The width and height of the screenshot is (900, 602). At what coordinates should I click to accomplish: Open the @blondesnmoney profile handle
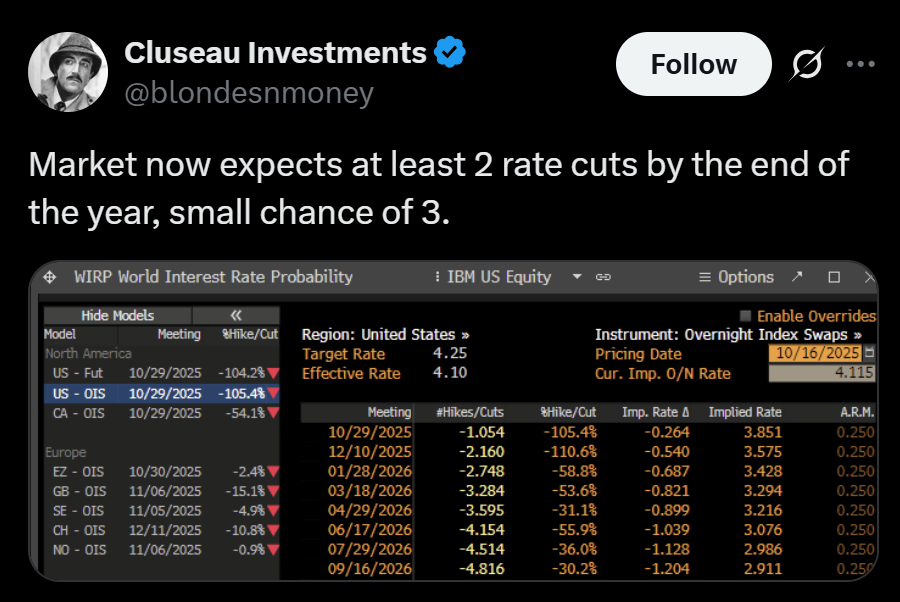pyautogui.click(x=248, y=93)
